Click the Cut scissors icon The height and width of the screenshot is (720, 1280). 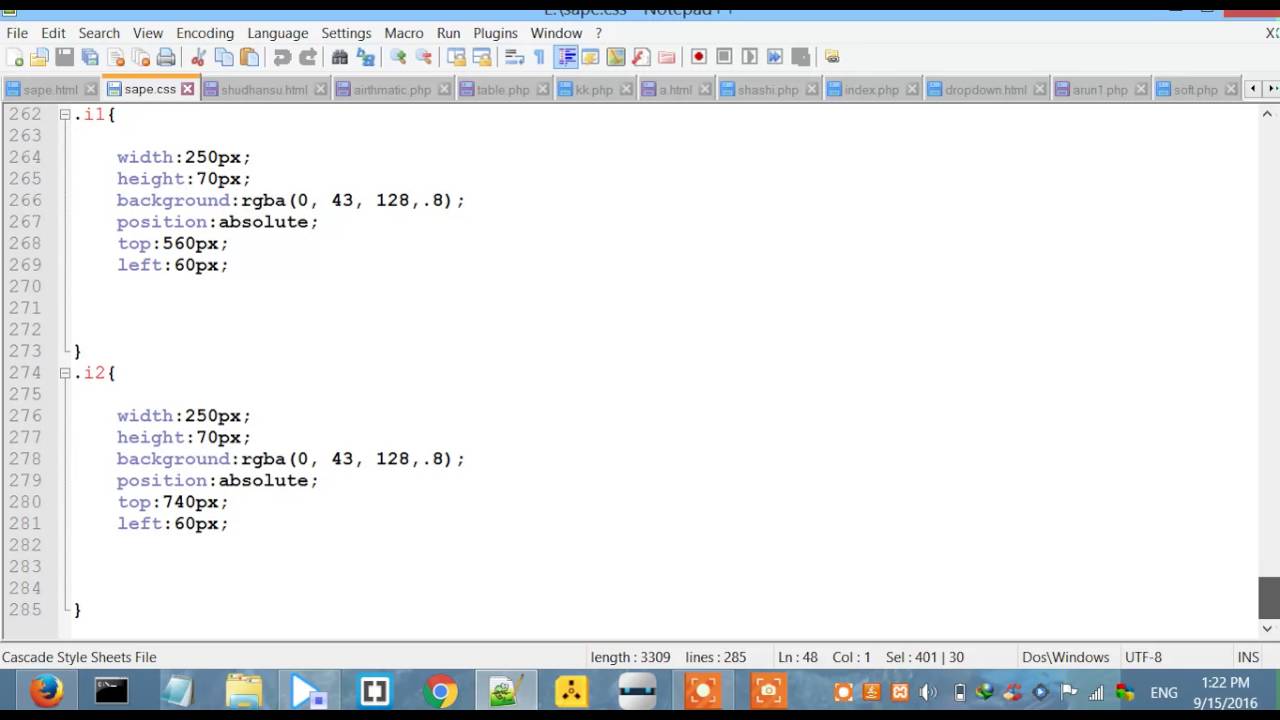[x=198, y=57]
